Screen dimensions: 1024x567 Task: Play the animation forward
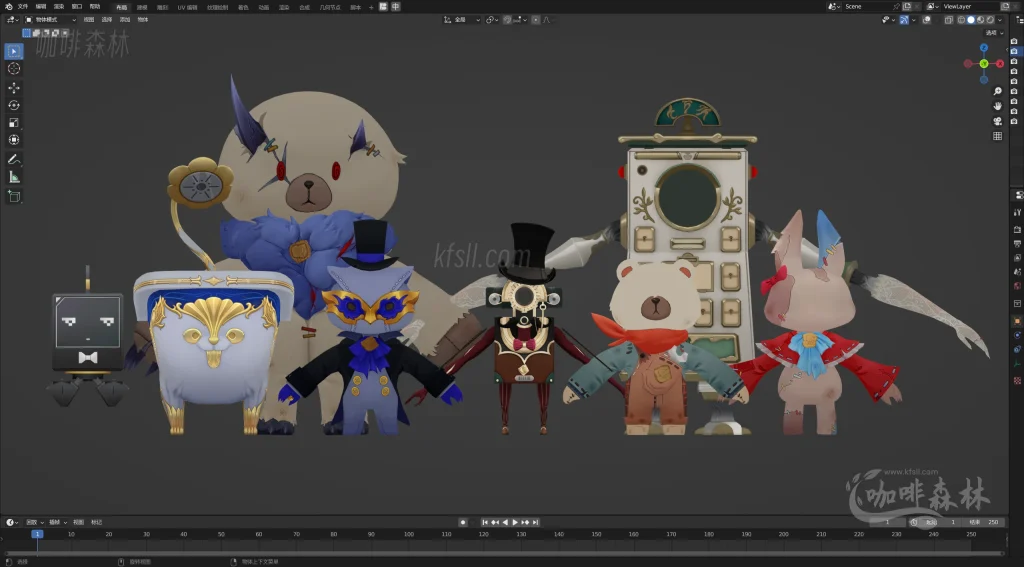click(x=515, y=522)
